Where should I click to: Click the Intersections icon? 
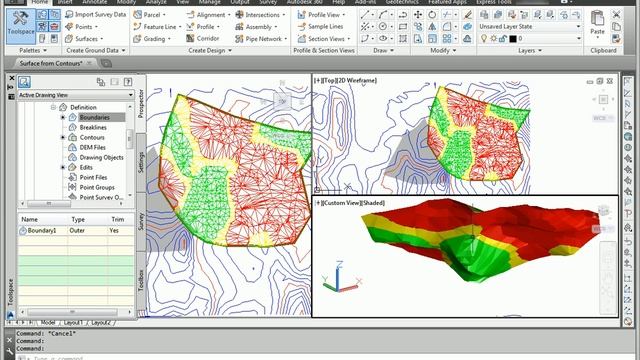[x=239, y=15]
